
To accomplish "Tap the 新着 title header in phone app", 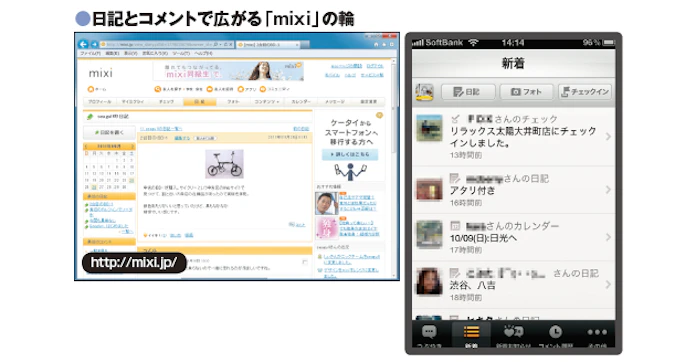I will point(514,63).
